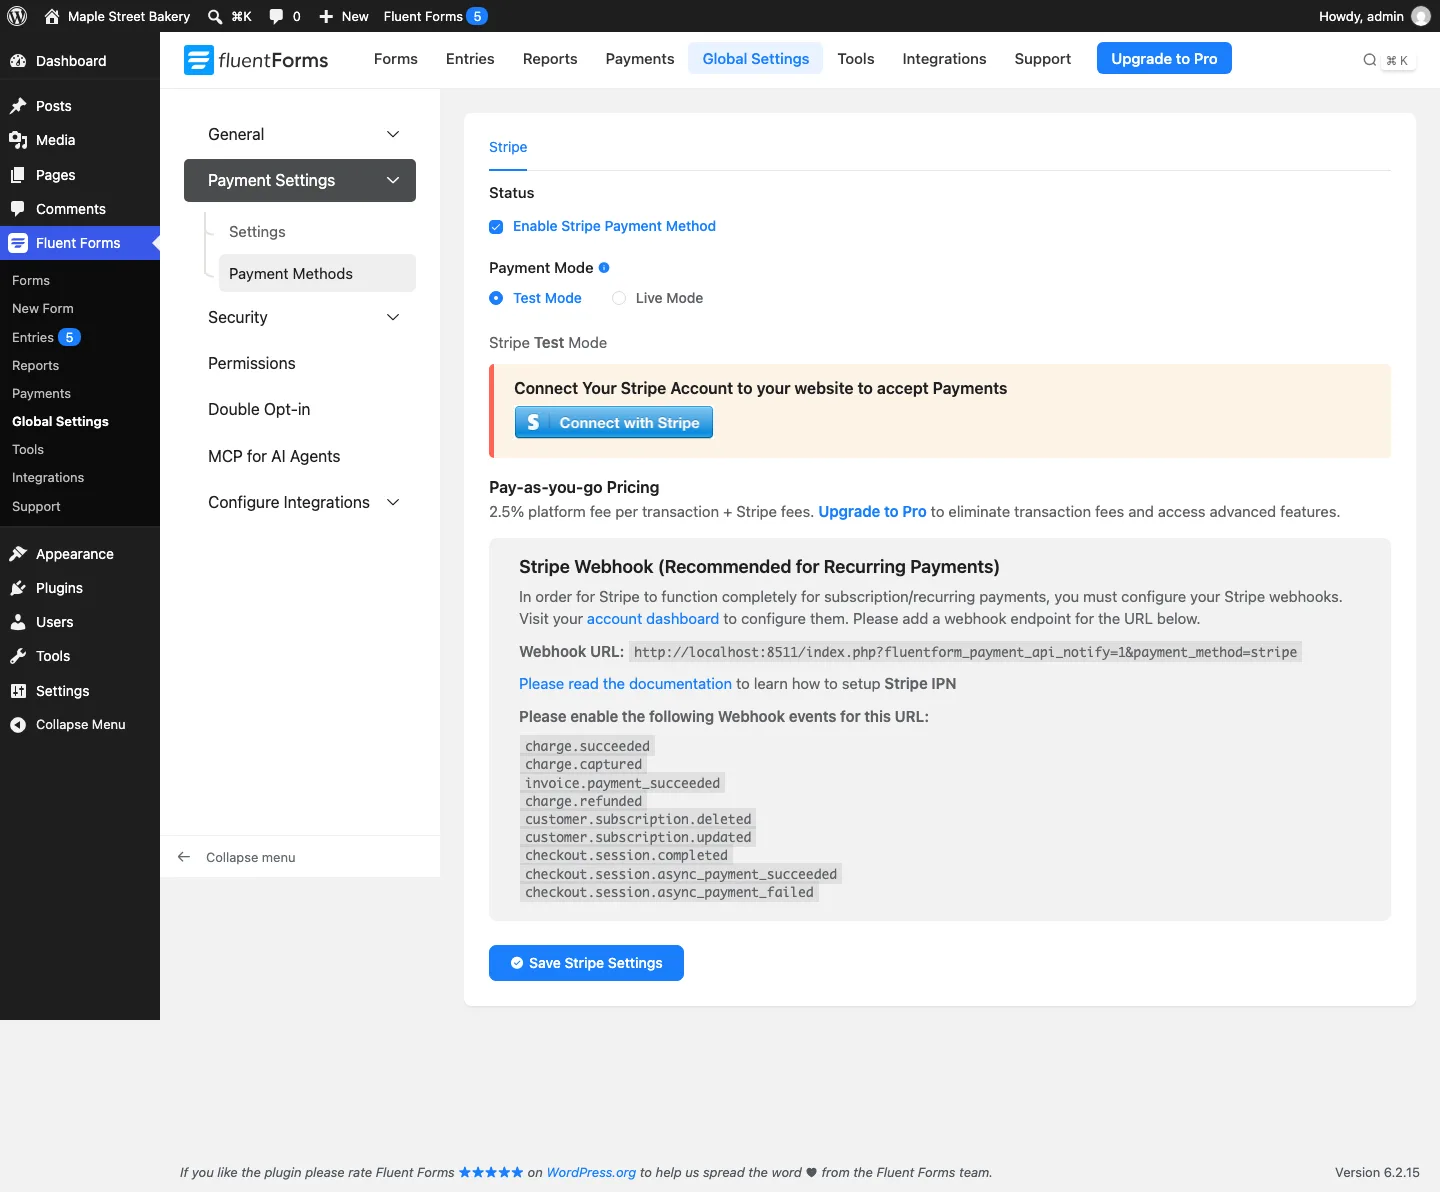This screenshot has width=1440, height=1192.
Task: Open the Fluent Forms header search icon
Action: [1370, 60]
